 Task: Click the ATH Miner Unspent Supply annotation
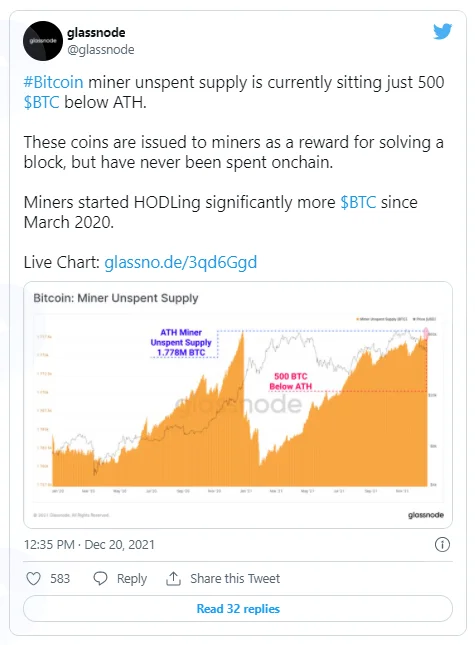(x=181, y=342)
